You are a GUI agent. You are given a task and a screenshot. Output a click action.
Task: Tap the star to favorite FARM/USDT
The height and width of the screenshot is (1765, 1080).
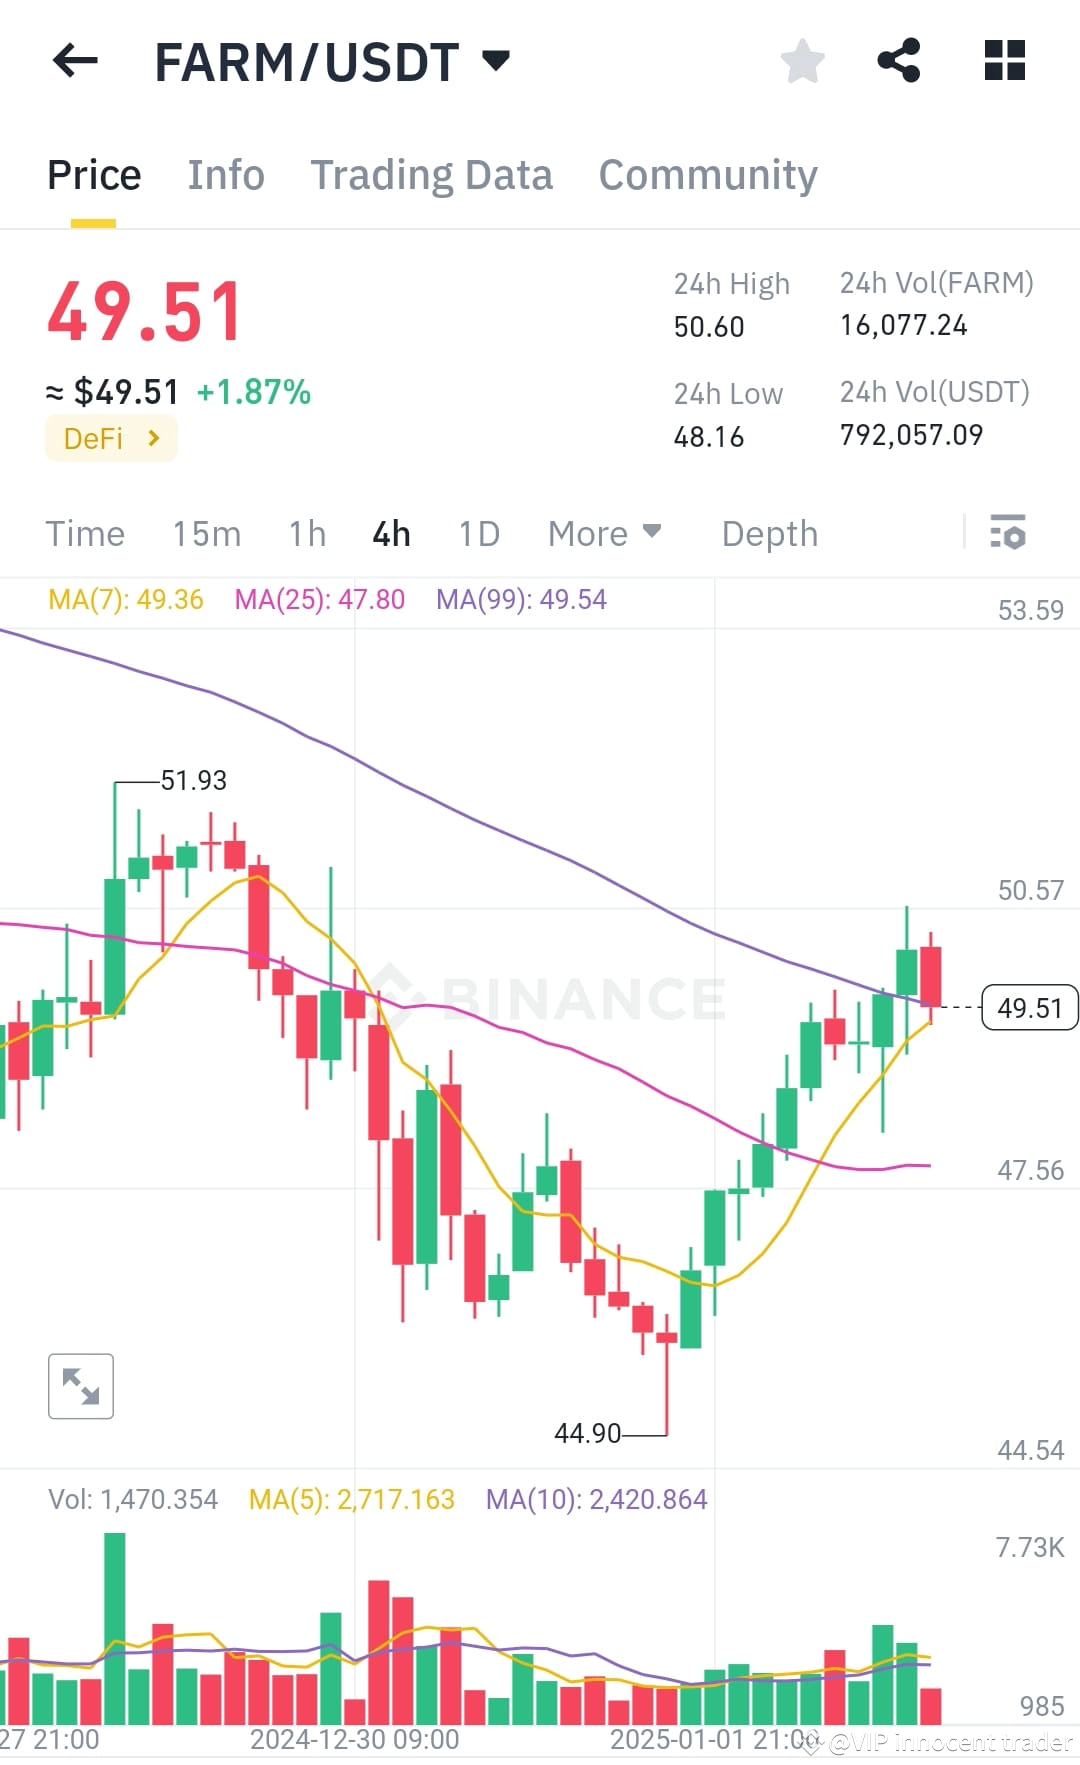click(x=802, y=62)
